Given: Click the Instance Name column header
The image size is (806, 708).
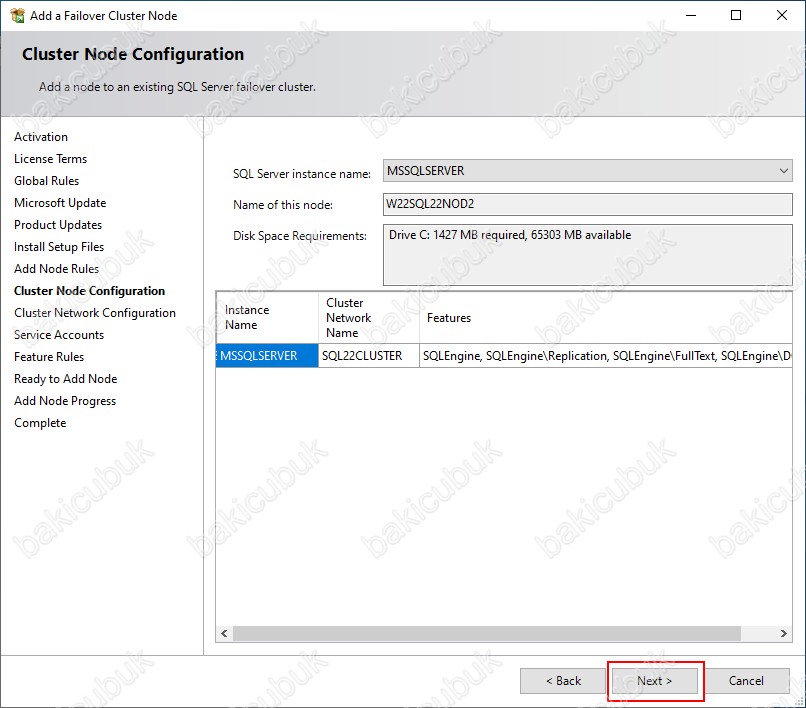Looking at the screenshot, I should (267, 318).
